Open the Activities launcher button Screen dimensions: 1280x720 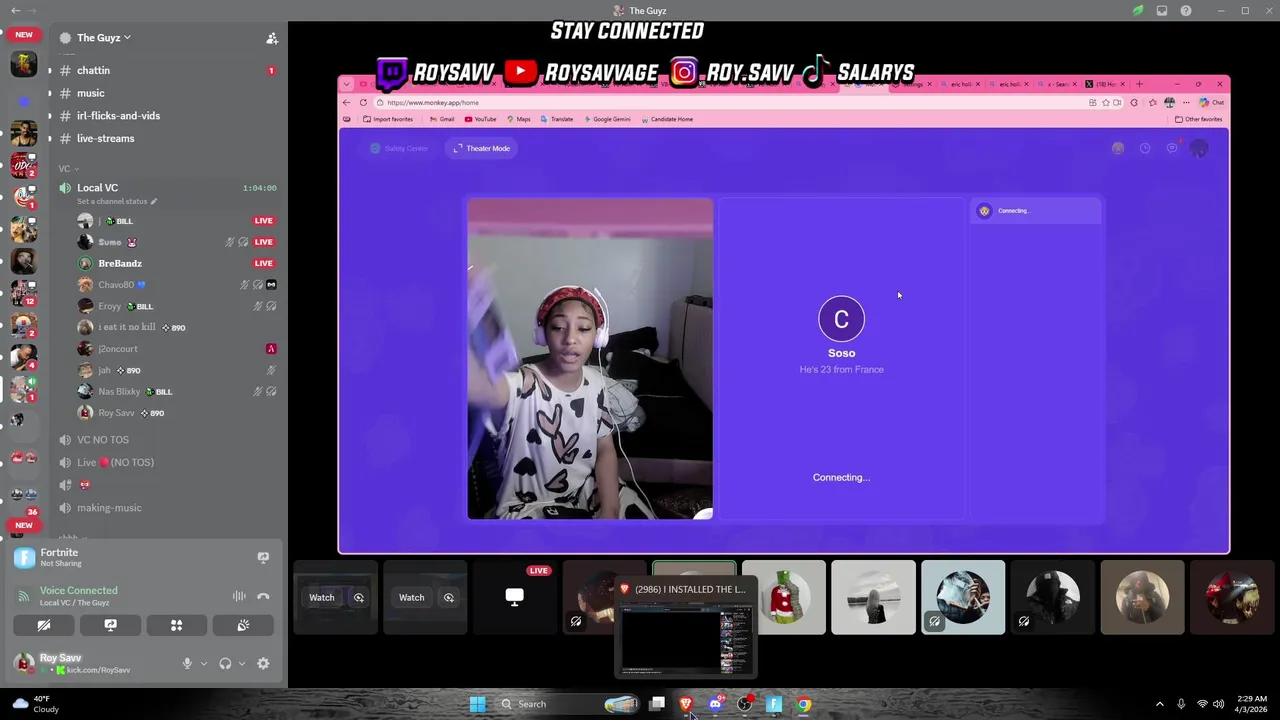[176, 625]
